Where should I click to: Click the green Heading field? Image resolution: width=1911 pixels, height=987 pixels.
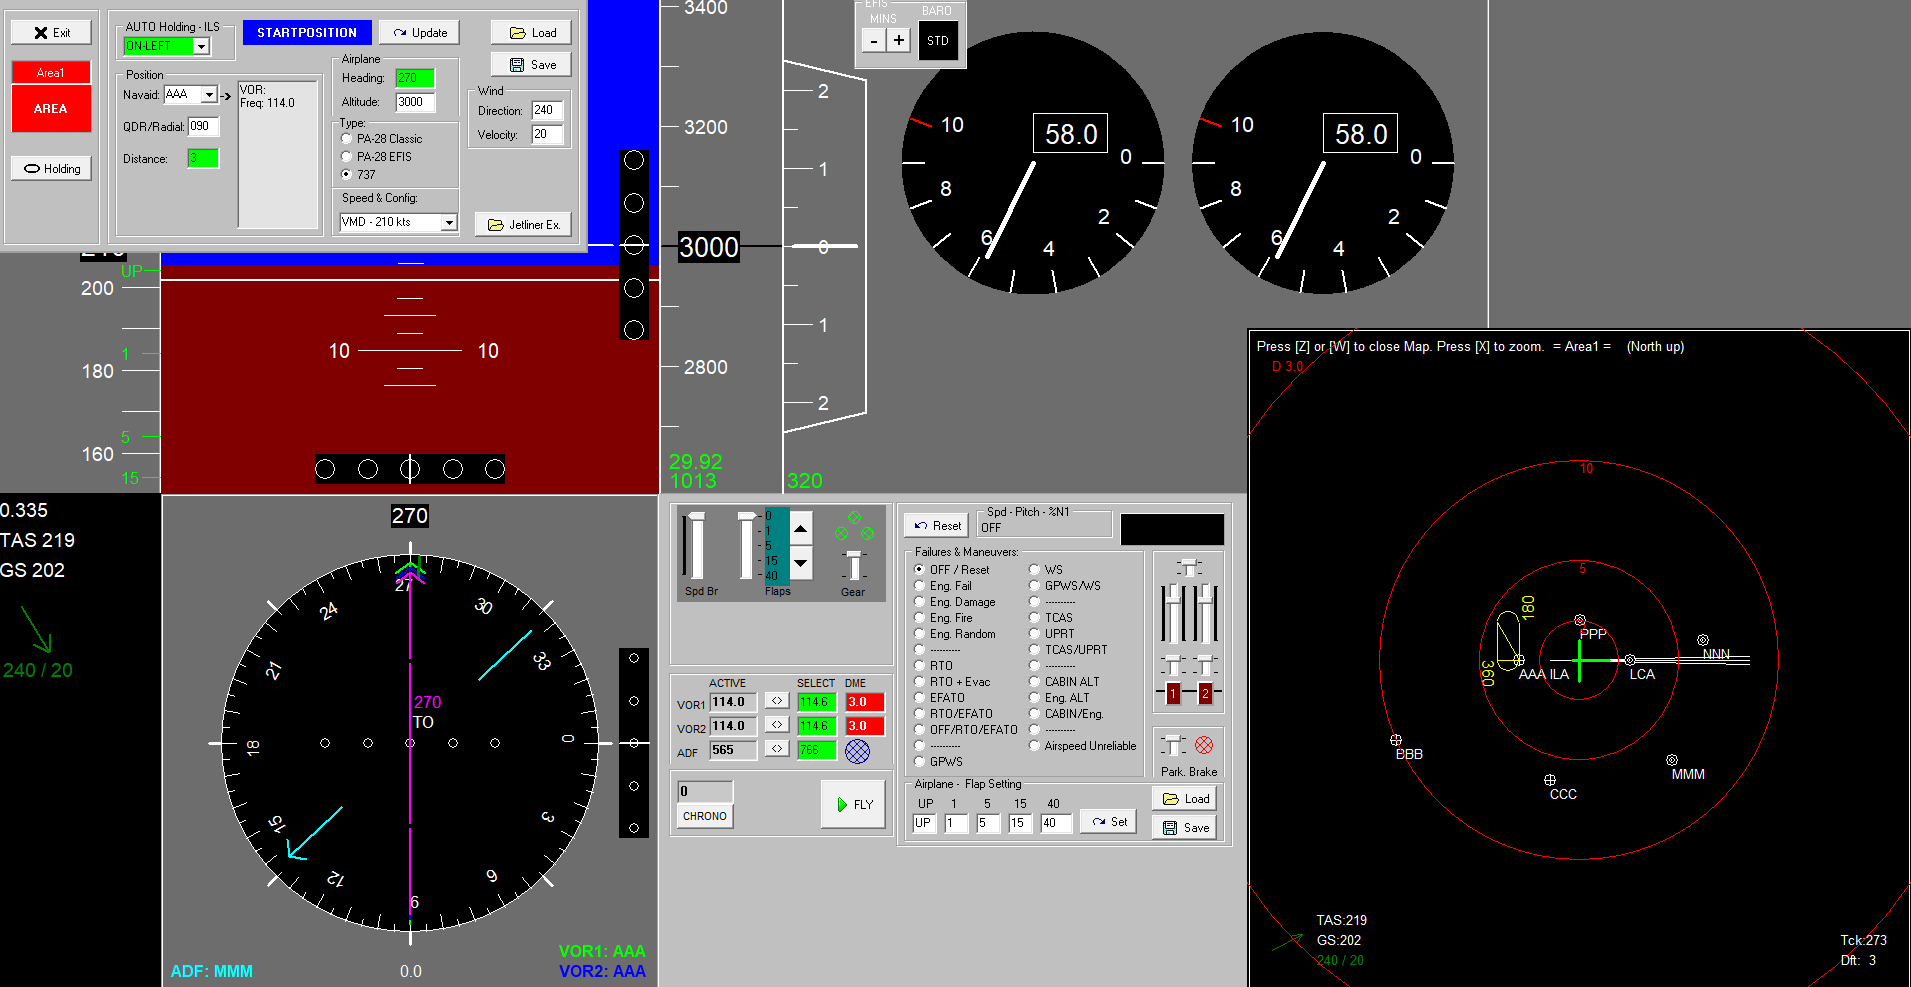[x=415, y=78]
